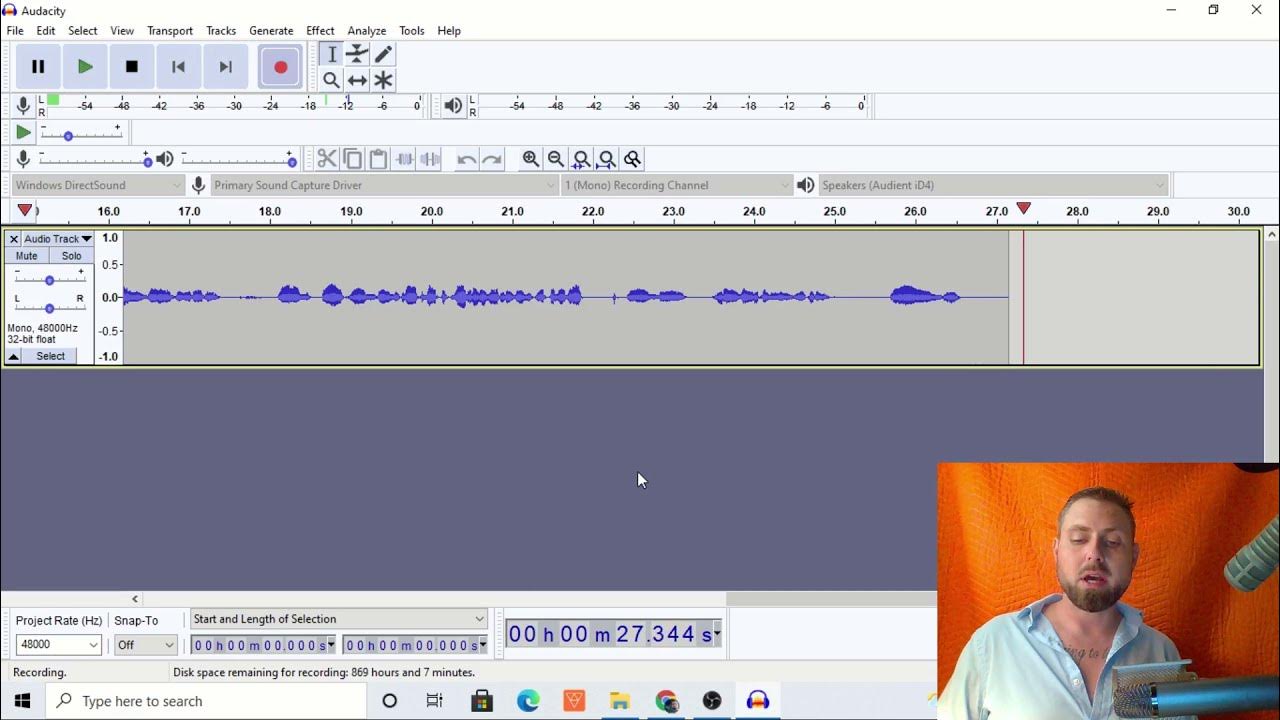
Task: Open File Explorer from taskbar
Action: coord(620,701)
